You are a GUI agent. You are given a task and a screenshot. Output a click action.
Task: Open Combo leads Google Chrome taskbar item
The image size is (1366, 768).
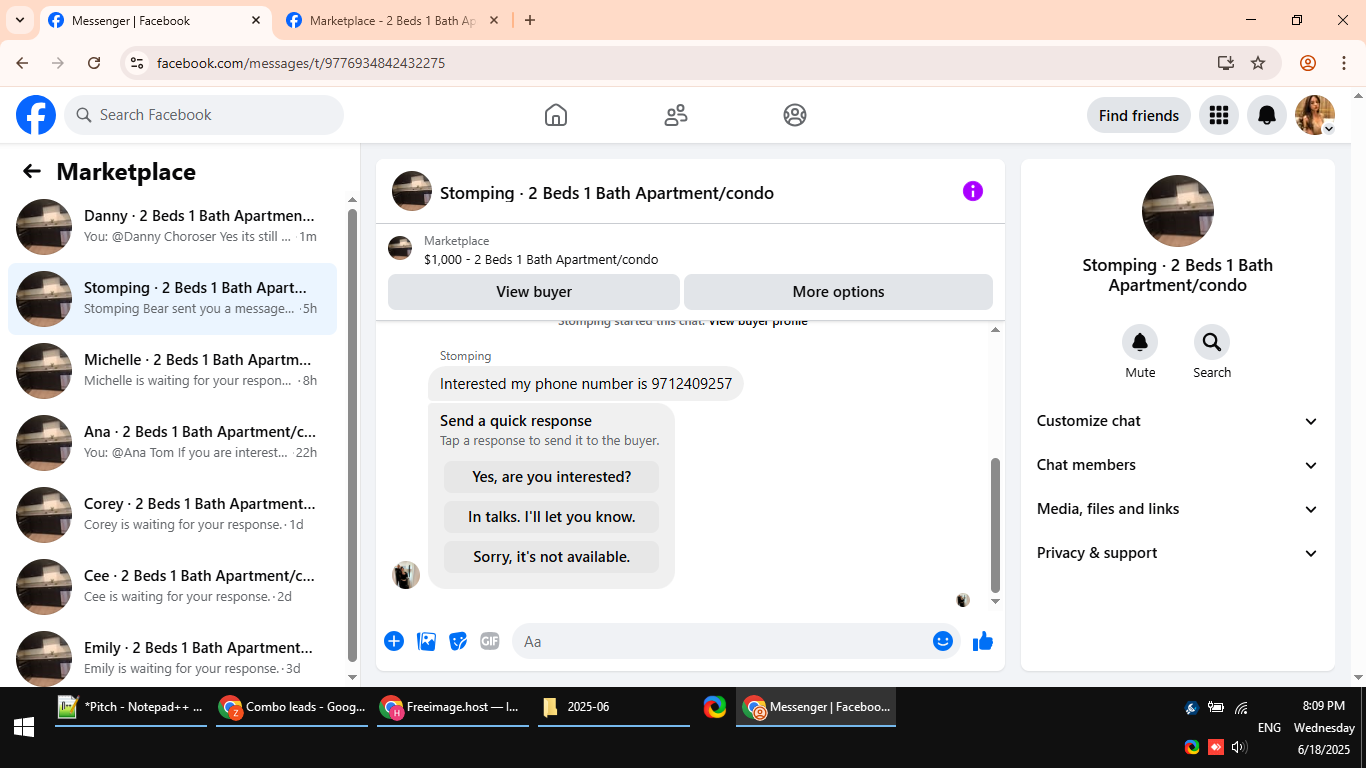tap(292, 707)
